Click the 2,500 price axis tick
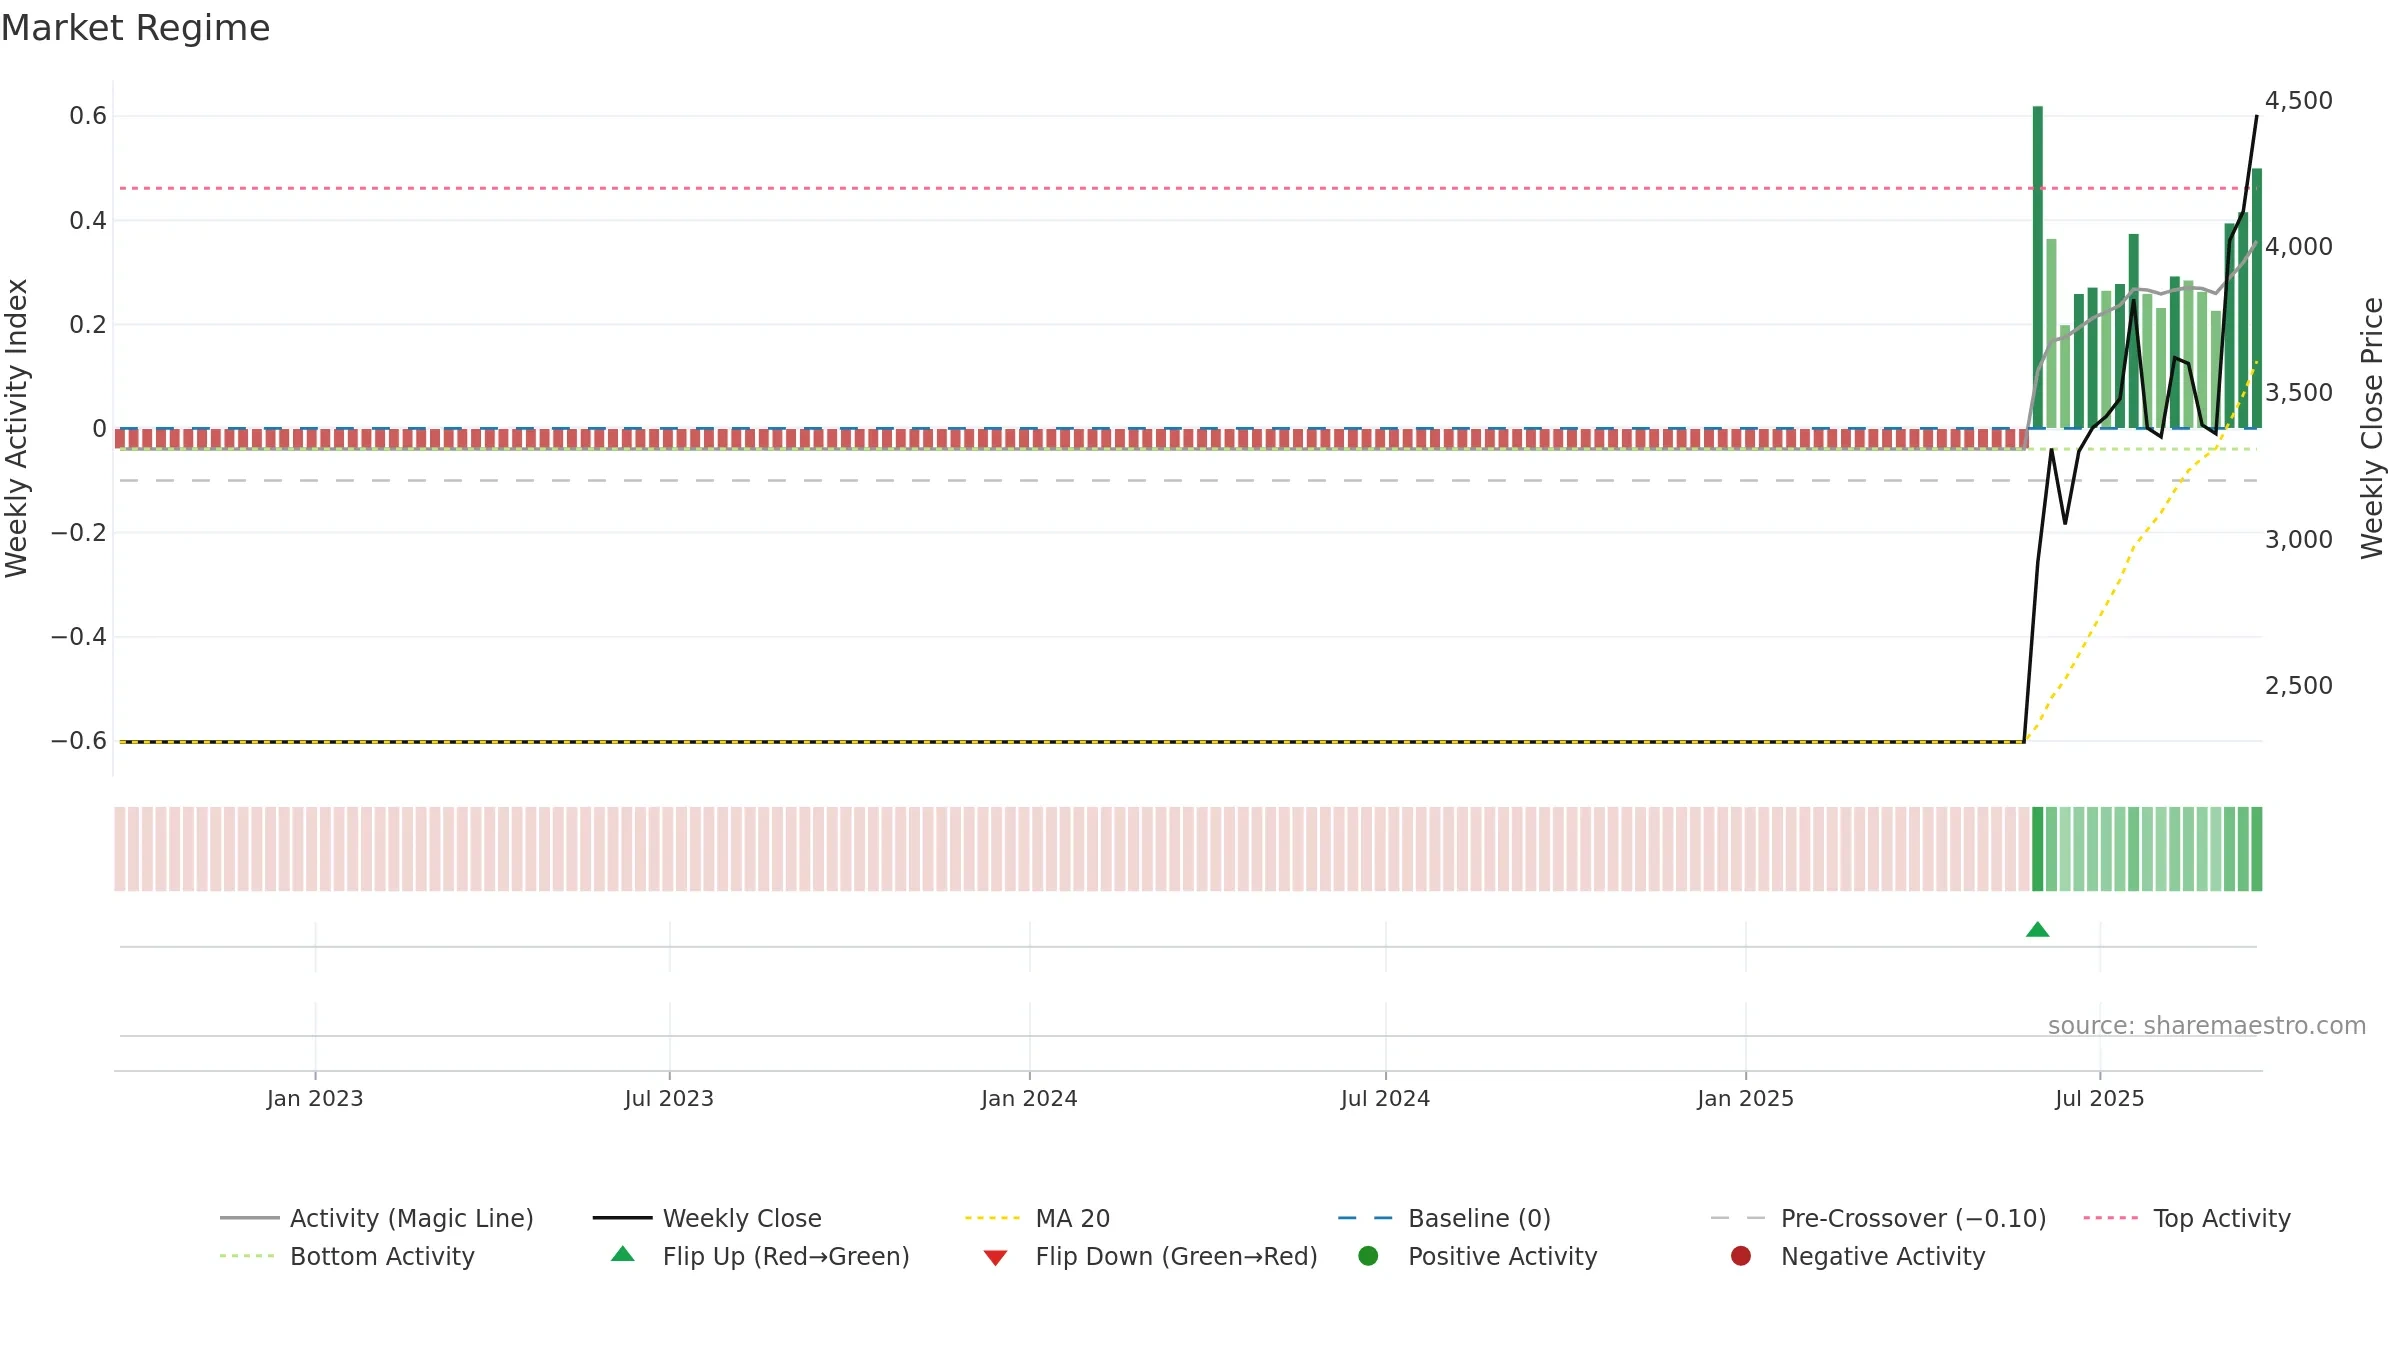The height and width of the screenshot is (1350, 2400). 2298,686
